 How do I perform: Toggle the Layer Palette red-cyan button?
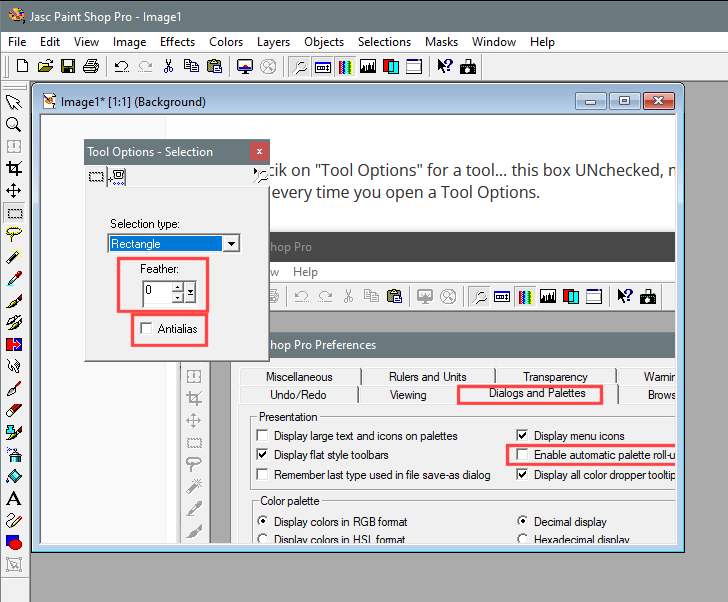[x=391, y=66]
